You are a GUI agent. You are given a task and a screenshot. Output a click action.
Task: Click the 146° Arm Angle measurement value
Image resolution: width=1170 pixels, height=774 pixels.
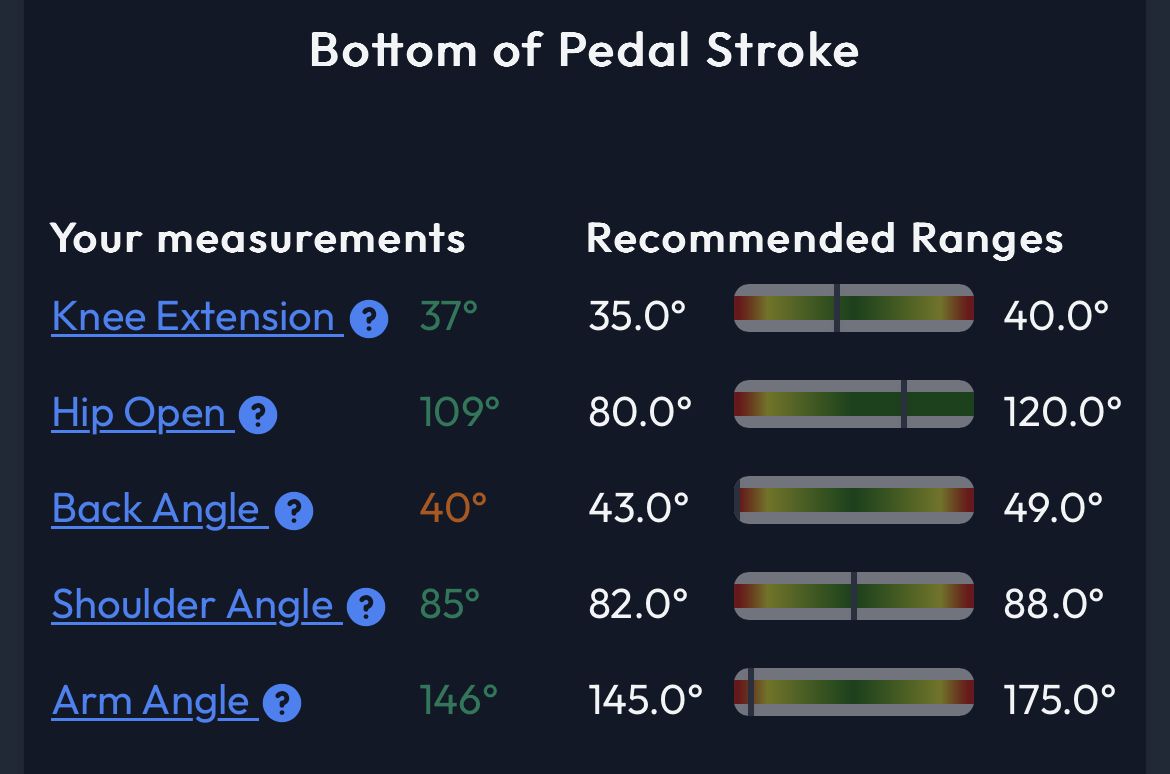pos(458,700)
